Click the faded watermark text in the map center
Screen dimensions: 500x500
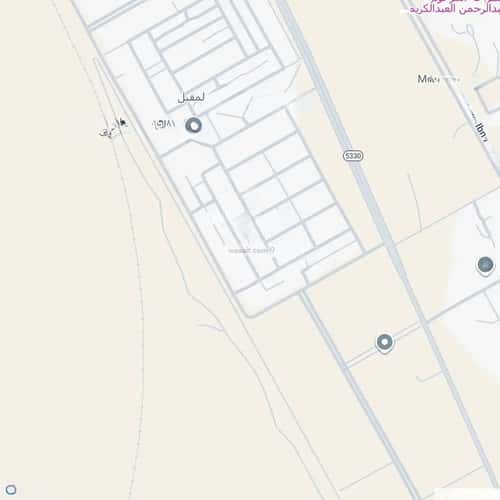(x=252, y=250)
